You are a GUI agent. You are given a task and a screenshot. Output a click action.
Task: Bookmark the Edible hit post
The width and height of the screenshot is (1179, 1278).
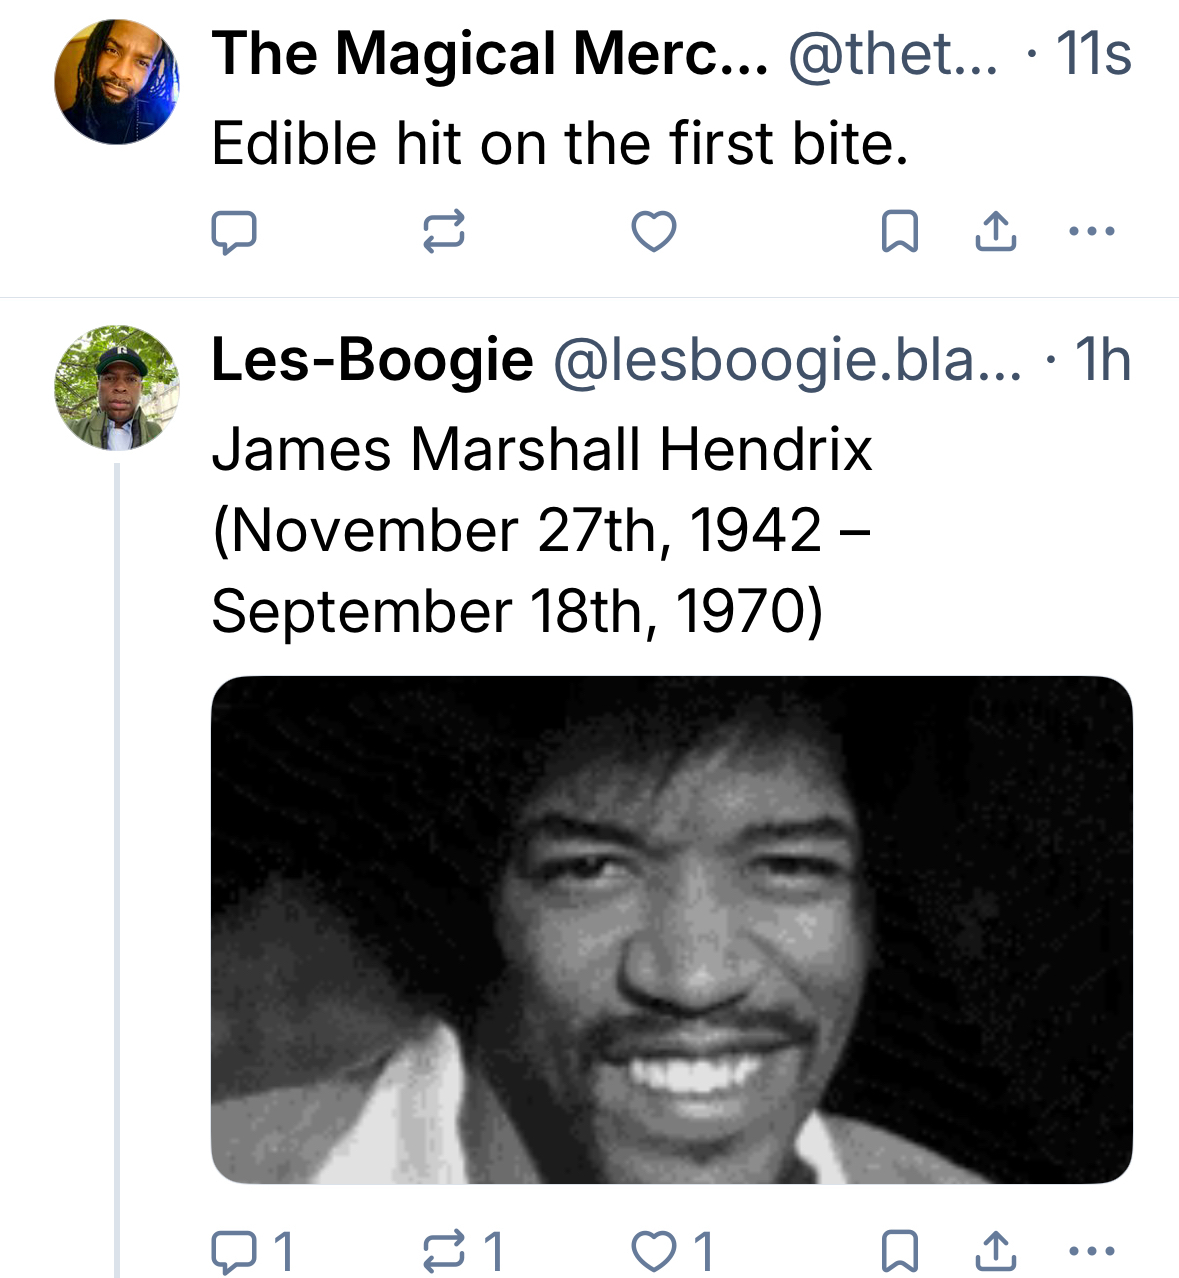coord(899,232)
